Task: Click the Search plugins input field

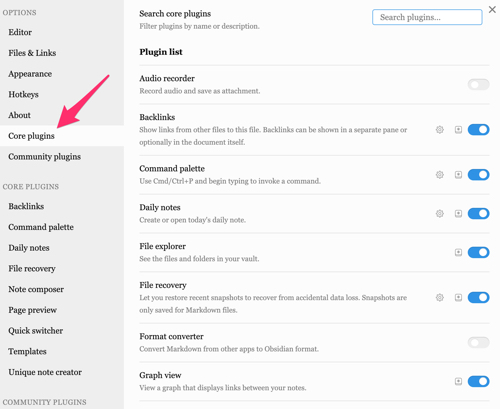Action: 427,17
